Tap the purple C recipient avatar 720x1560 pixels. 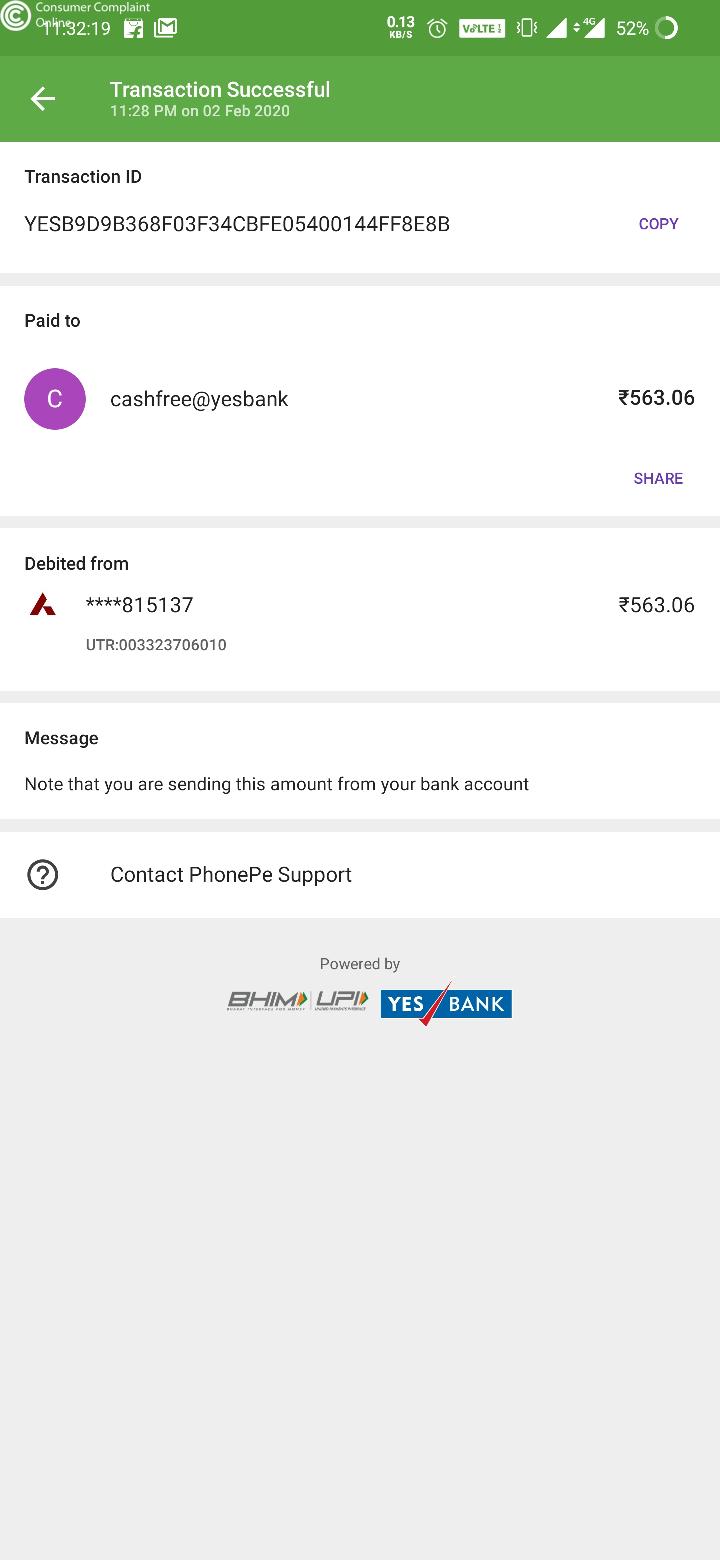click(55, 399)
